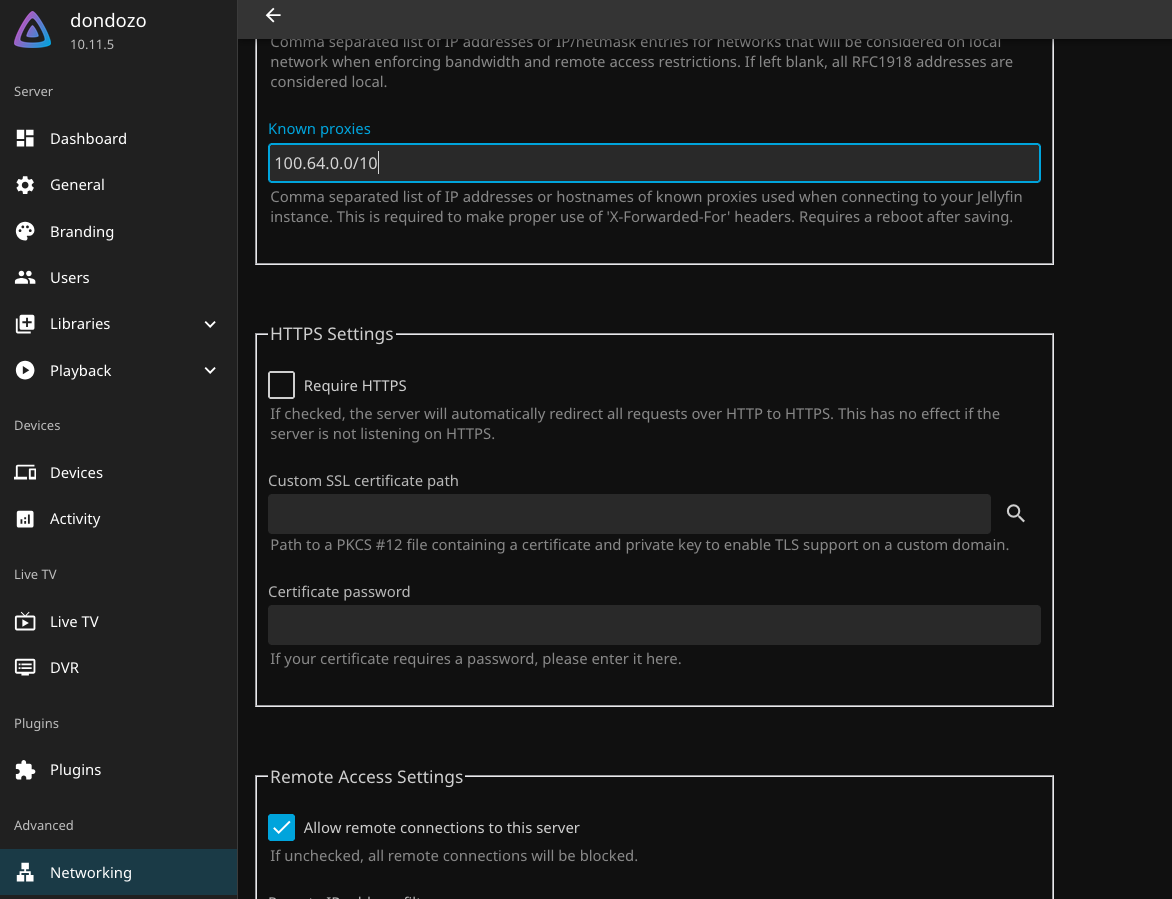Expand the Libraries submenu chevron

pos(210,324)
